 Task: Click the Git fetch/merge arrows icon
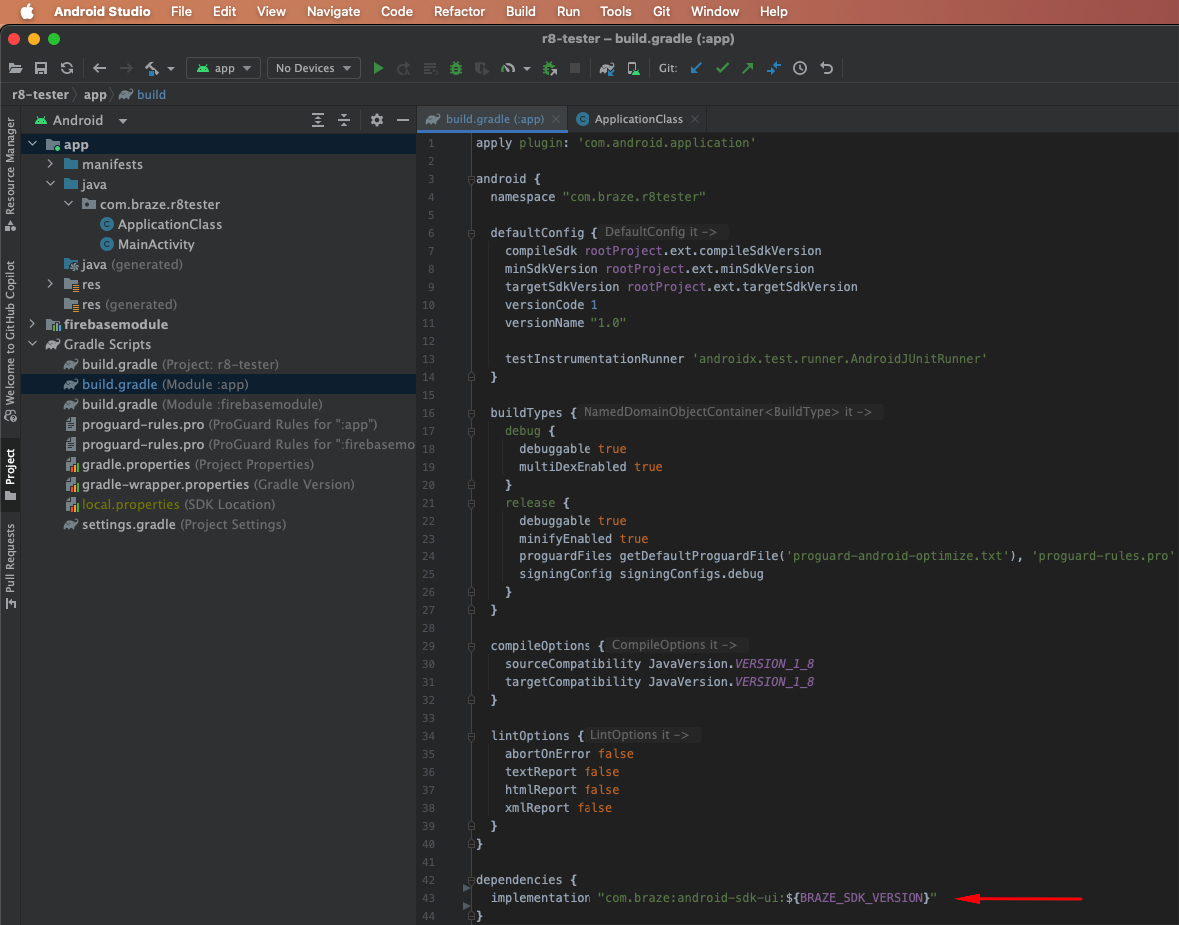pyautogui.click(x=774, y=68)
